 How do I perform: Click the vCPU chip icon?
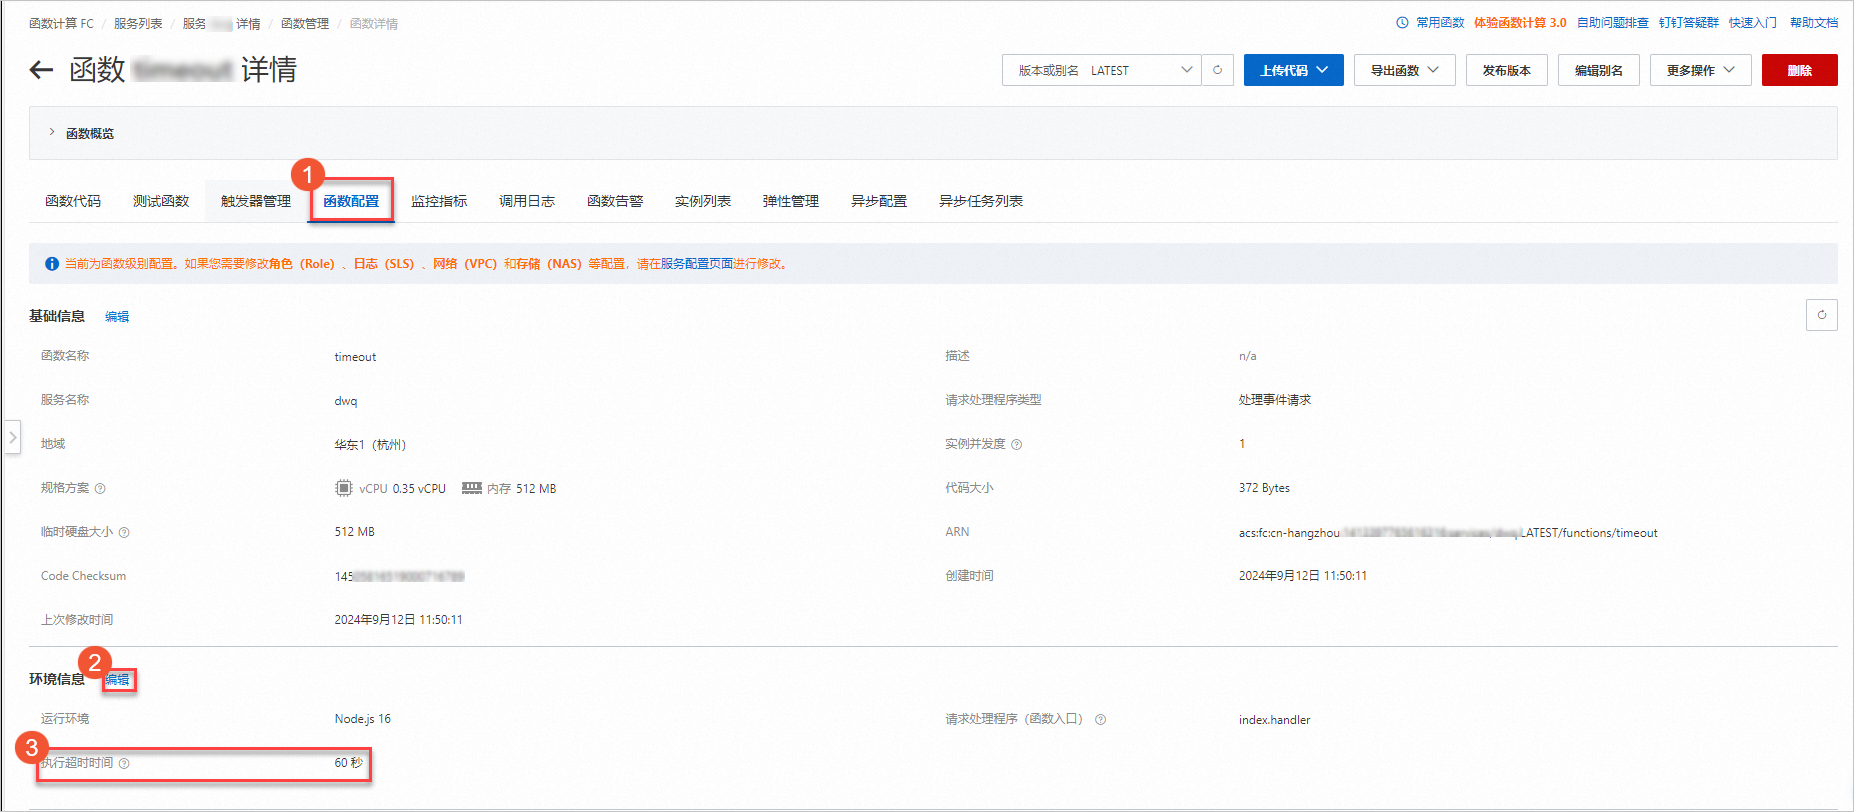coord(344,488)
